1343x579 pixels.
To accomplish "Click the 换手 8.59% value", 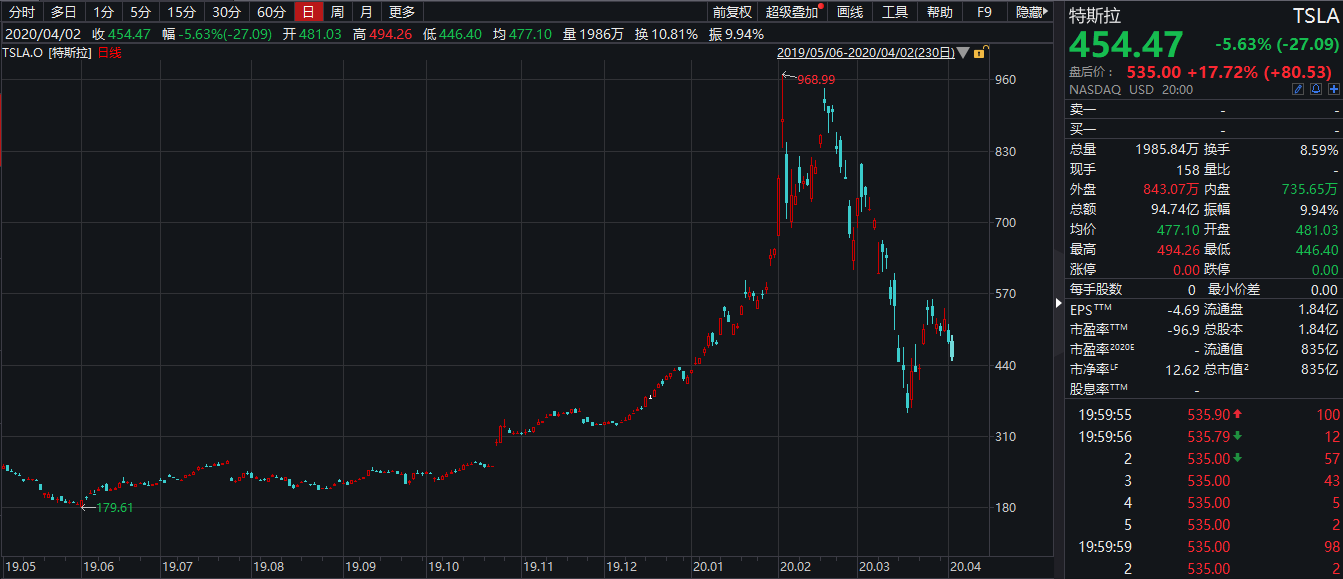I will (1317, 150).
